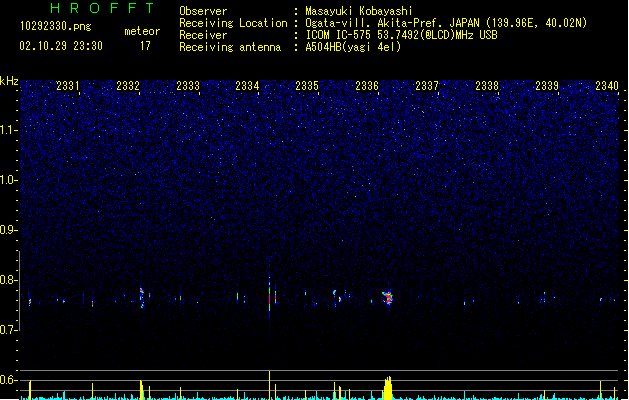
Task: Click the tallest yellow intensity spike after 2334
Action: tap(270, 385)
